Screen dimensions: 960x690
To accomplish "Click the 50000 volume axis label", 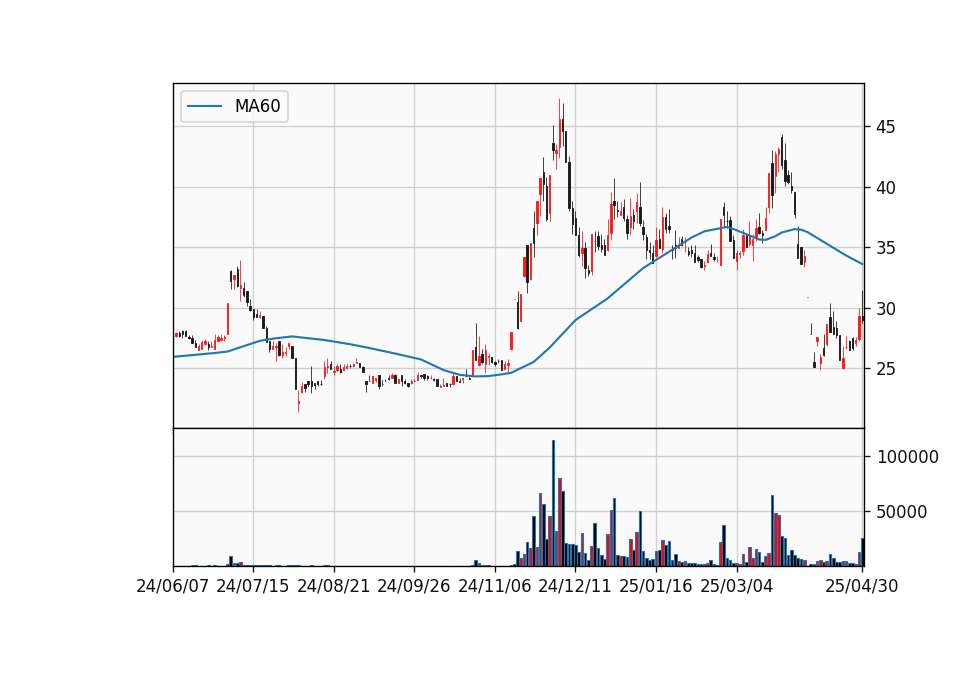I will (x=902, y=512).
